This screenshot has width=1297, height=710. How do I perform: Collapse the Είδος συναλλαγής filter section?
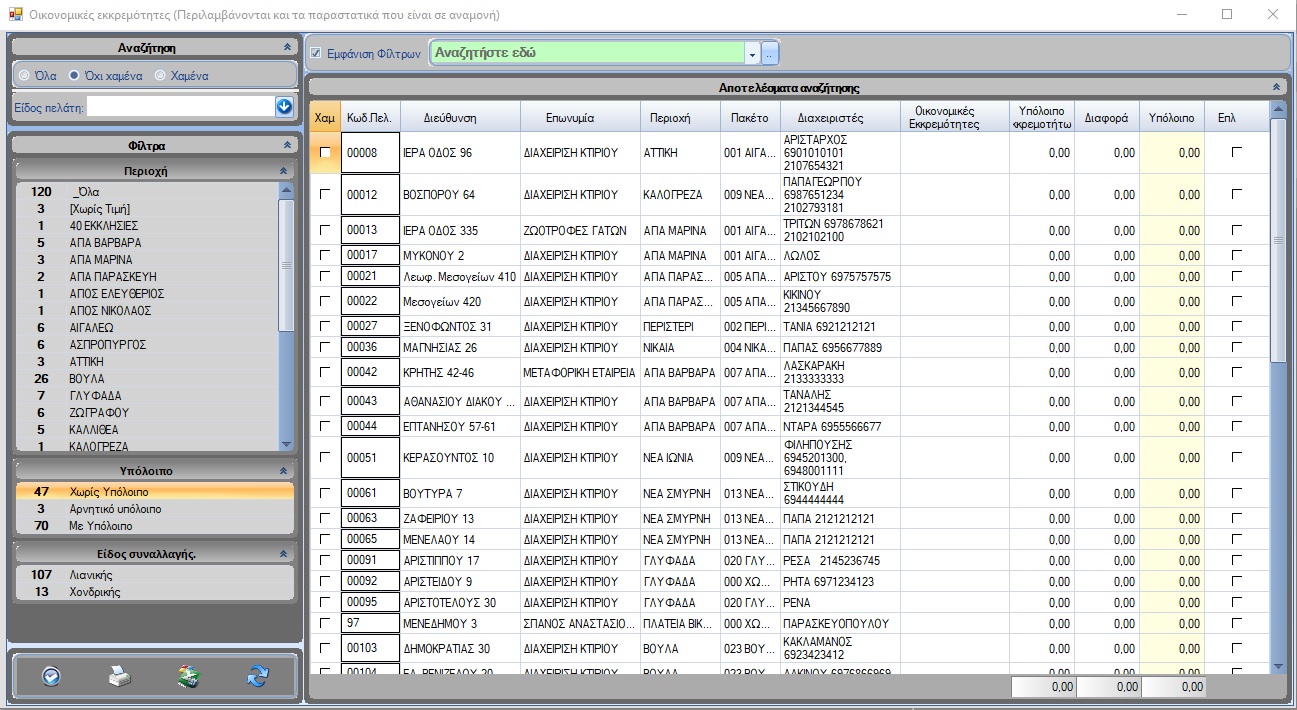tap(284, 554)
